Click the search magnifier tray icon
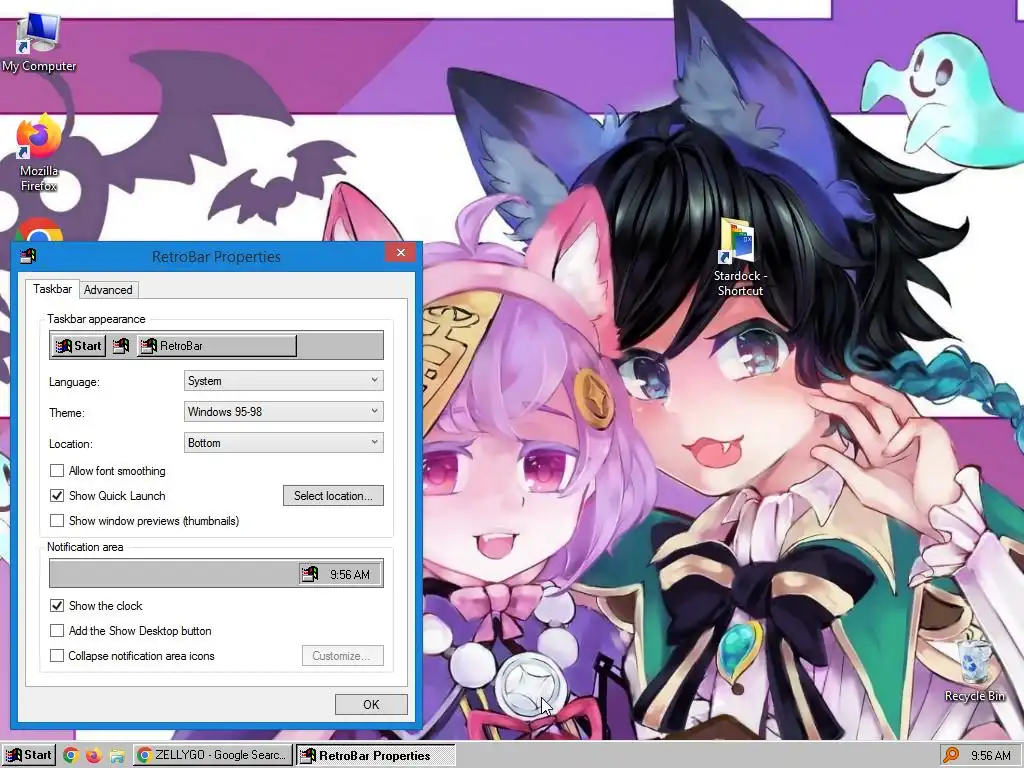Screen dimensions: 1024x768 point(952,756)
